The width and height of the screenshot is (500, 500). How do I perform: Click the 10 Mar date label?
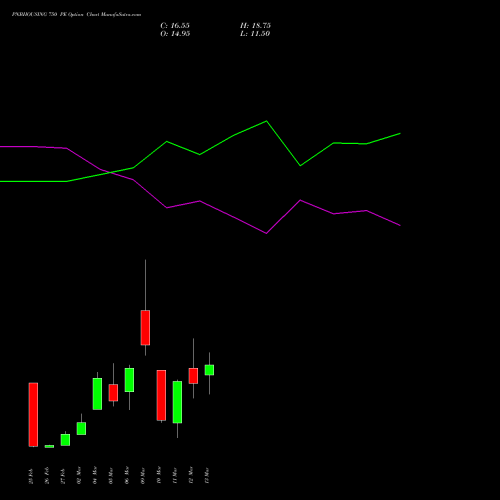click(159, 475)
